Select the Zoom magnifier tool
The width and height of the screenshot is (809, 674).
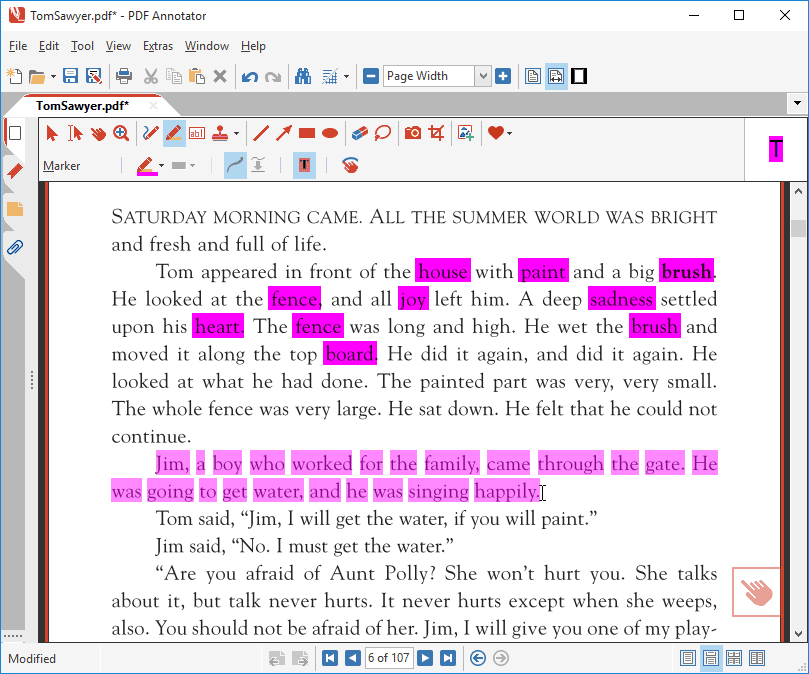pyautogui.click(x=121, y=133)
